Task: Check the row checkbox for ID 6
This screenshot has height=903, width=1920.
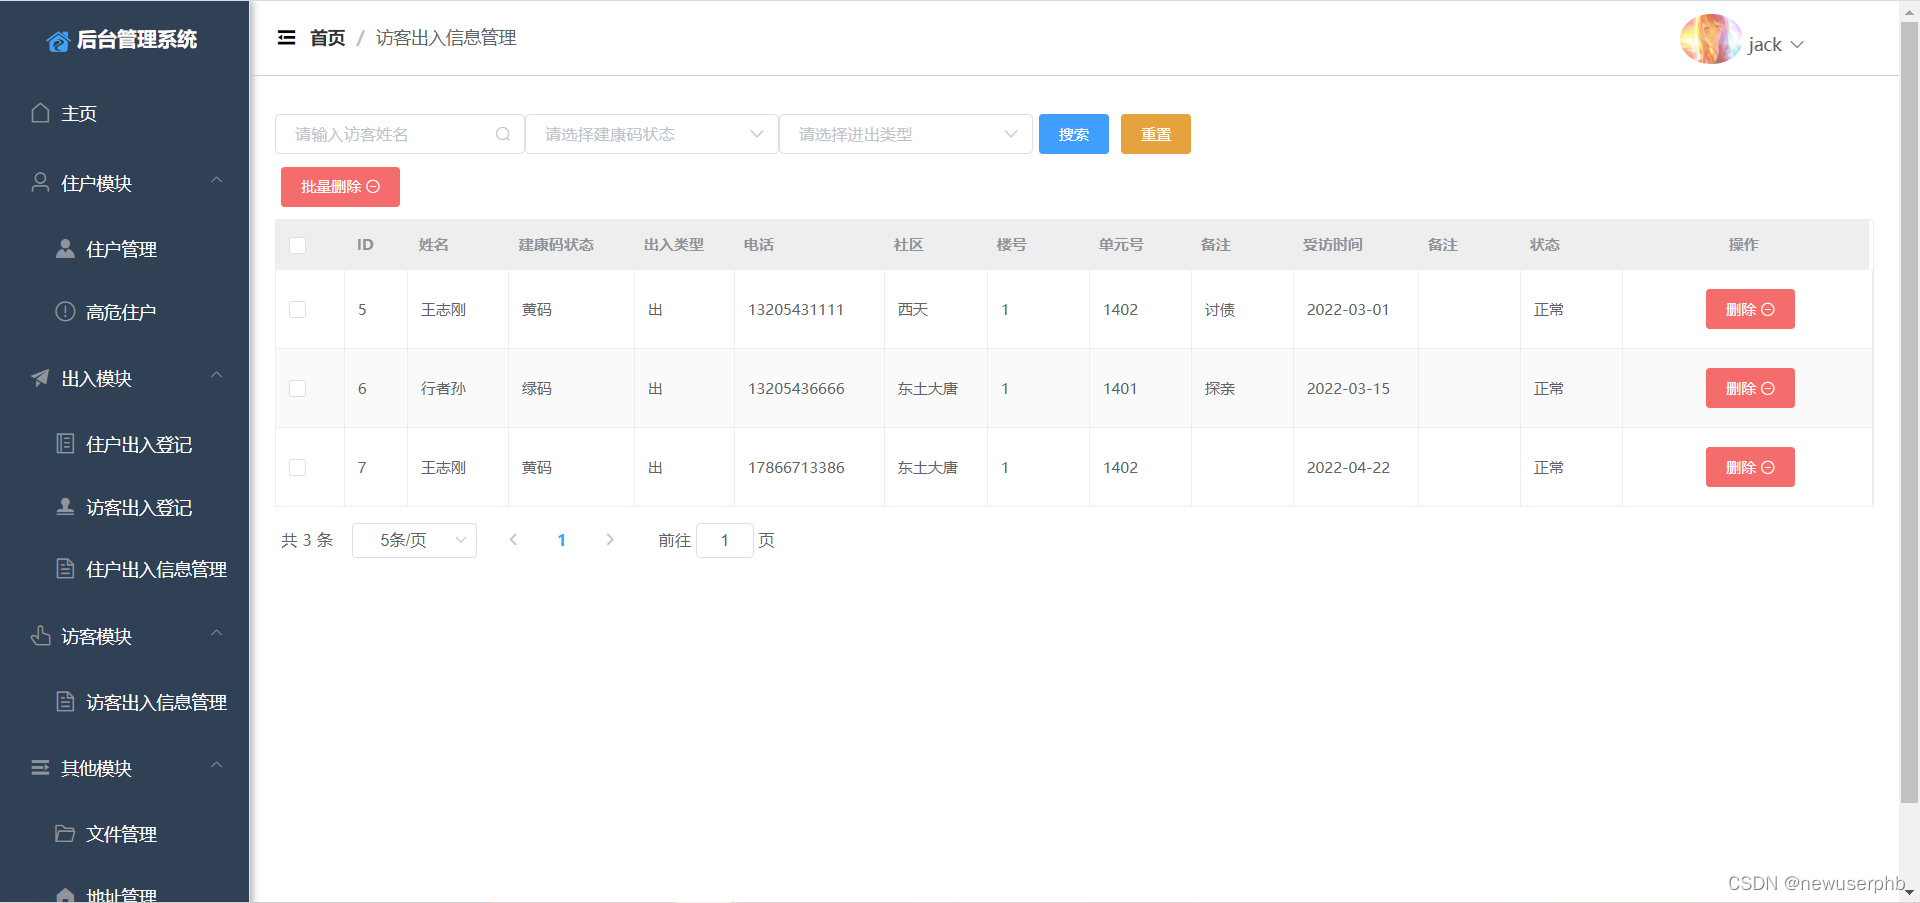Action: coord(297,388)
